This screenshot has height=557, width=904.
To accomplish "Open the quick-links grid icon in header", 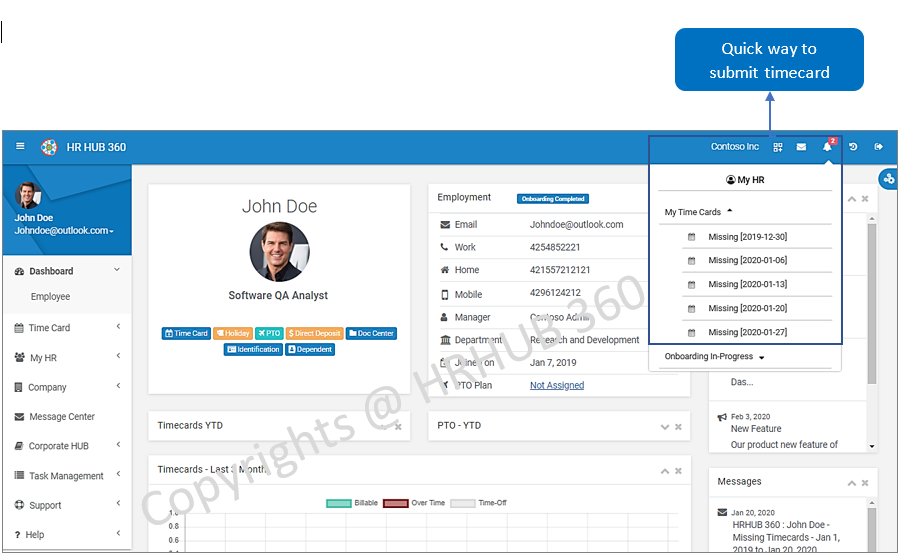I will coord(778,147).
